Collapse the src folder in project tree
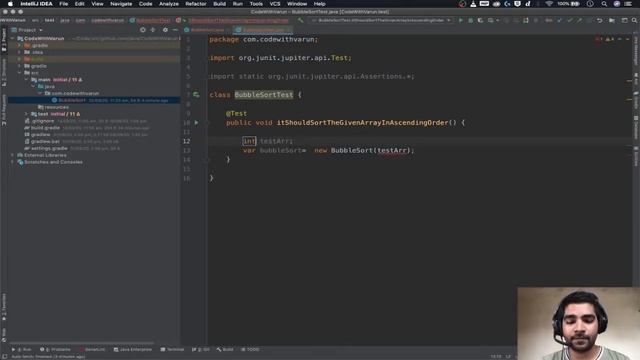640x360 pixels. [19, 73]
